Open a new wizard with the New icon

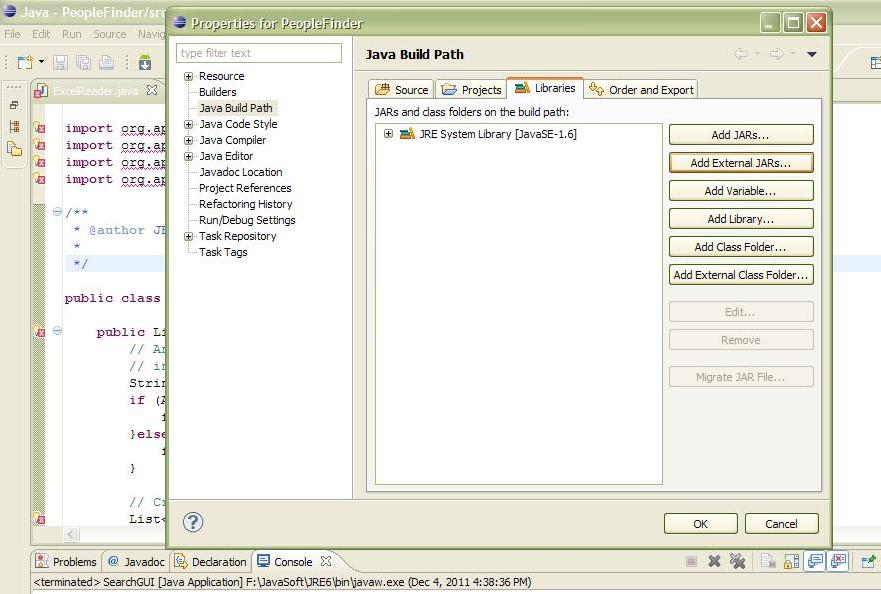click(25, 62)
